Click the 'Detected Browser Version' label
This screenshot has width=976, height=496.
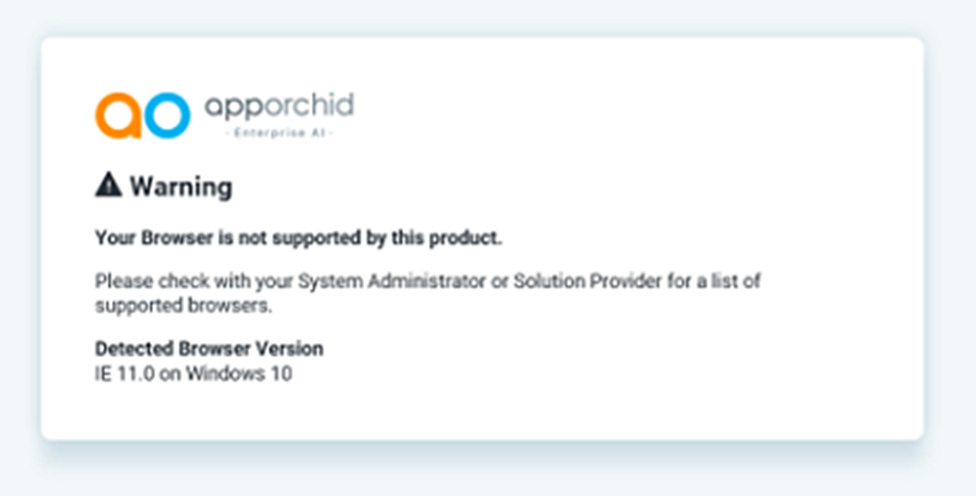[x=209, y=349]
